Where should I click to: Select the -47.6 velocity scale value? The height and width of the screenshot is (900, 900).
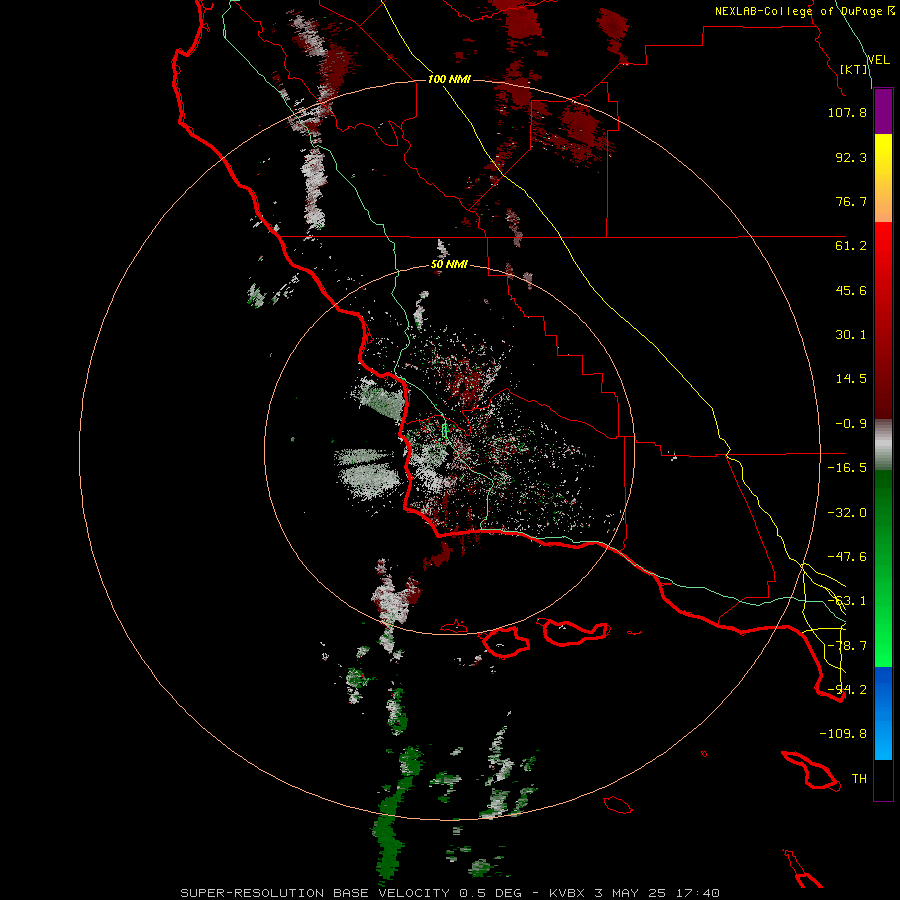click(847, 557)
